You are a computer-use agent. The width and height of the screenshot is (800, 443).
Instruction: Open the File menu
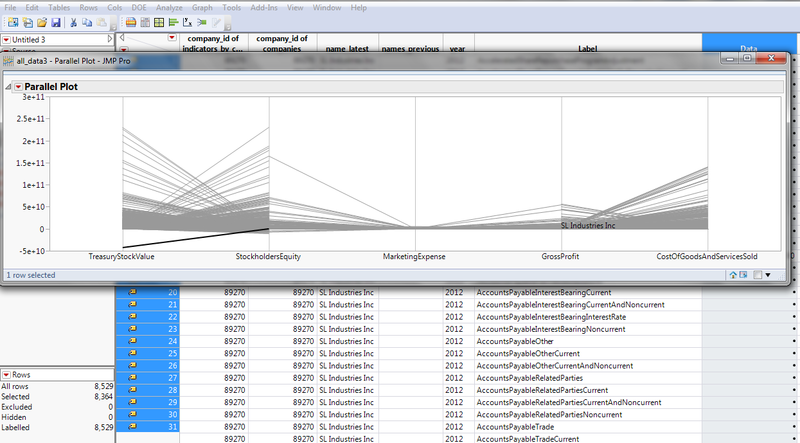pos(10,8)
